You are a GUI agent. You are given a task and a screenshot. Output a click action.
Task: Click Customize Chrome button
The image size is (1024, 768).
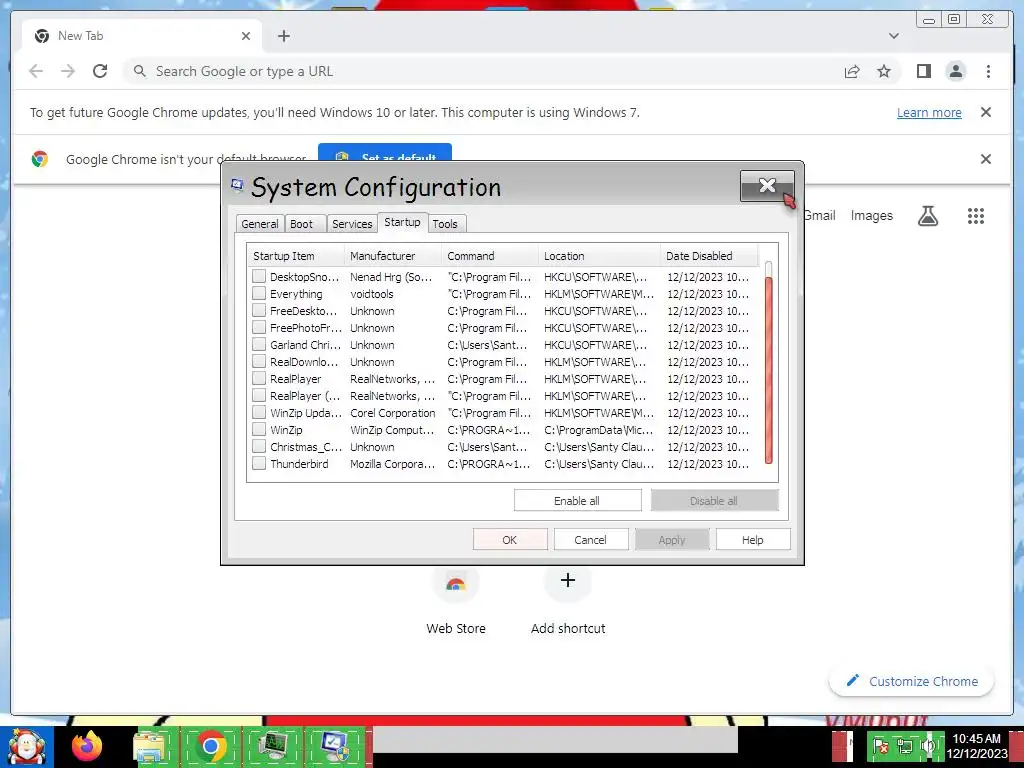(912, 681)
